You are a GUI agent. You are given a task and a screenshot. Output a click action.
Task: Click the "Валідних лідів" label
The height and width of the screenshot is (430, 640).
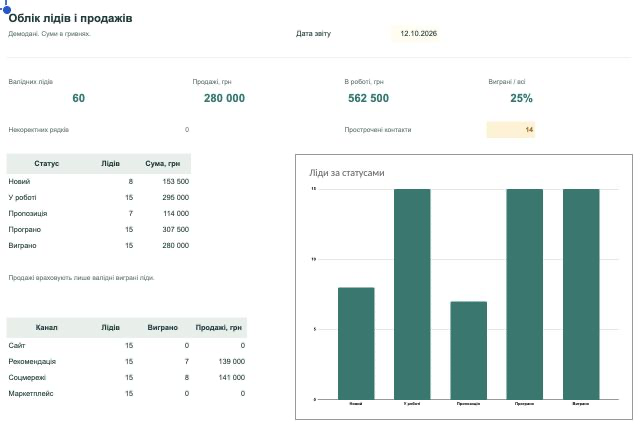(31, 82)
